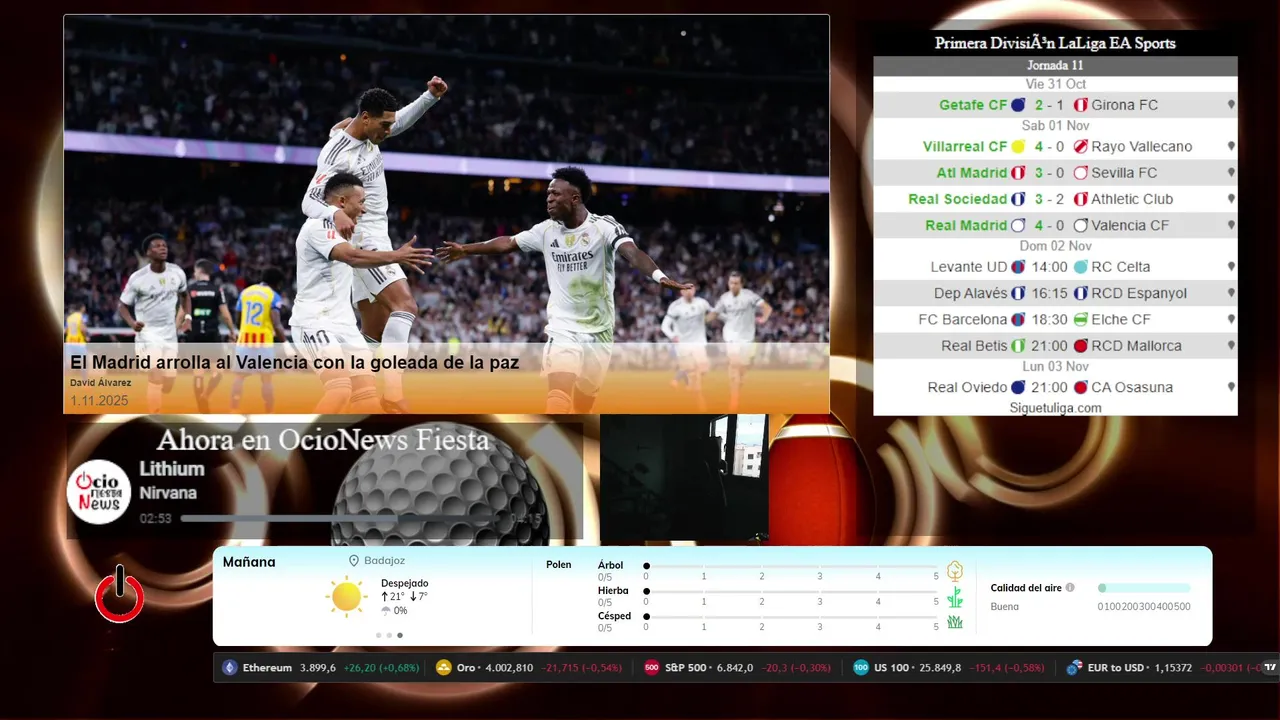Click the dark webcam video thumbnail
This screenshot has height=720, width=1280.
(x=684, y=478)
